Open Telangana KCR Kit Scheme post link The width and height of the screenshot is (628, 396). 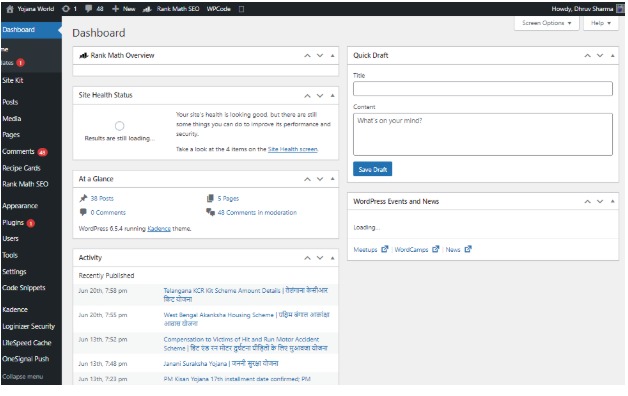245,295
